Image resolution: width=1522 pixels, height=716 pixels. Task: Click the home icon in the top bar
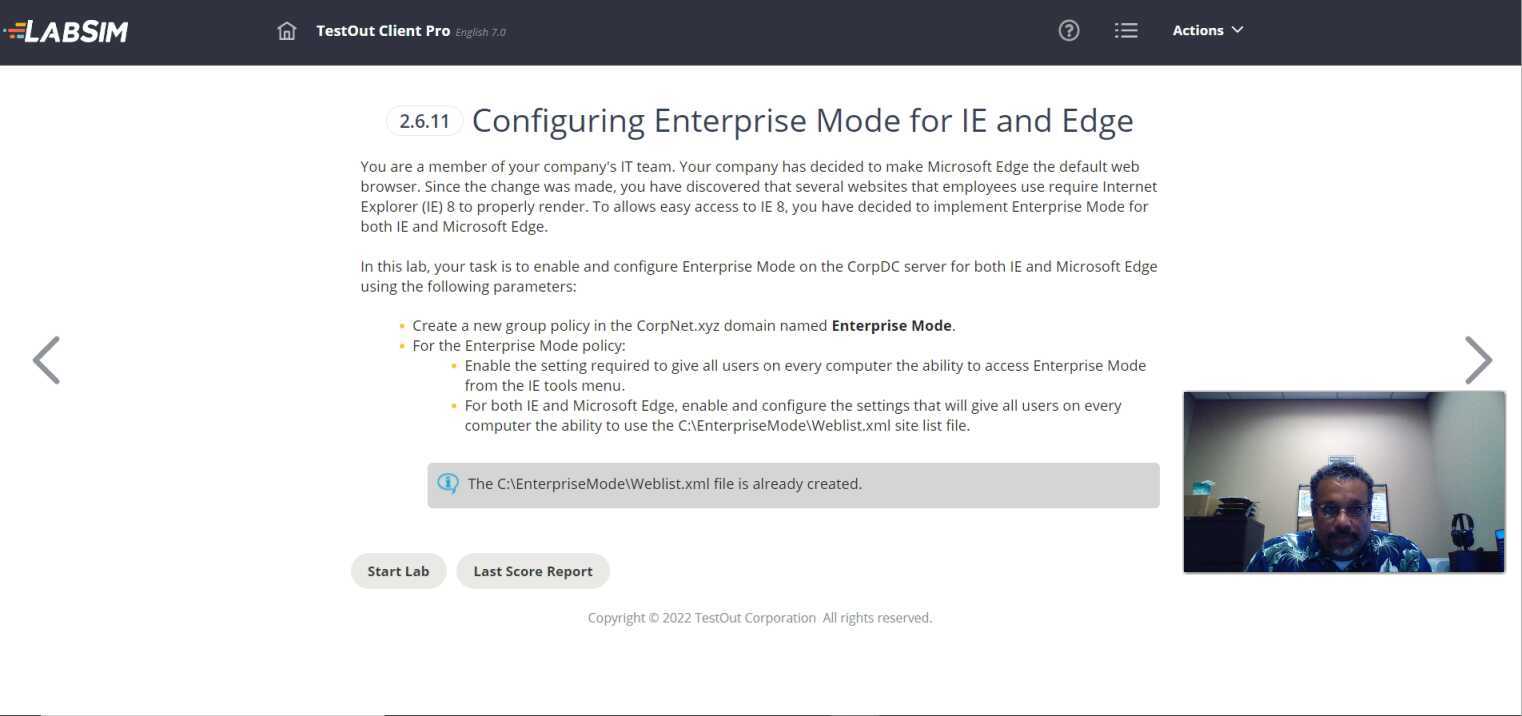(287, 31)
